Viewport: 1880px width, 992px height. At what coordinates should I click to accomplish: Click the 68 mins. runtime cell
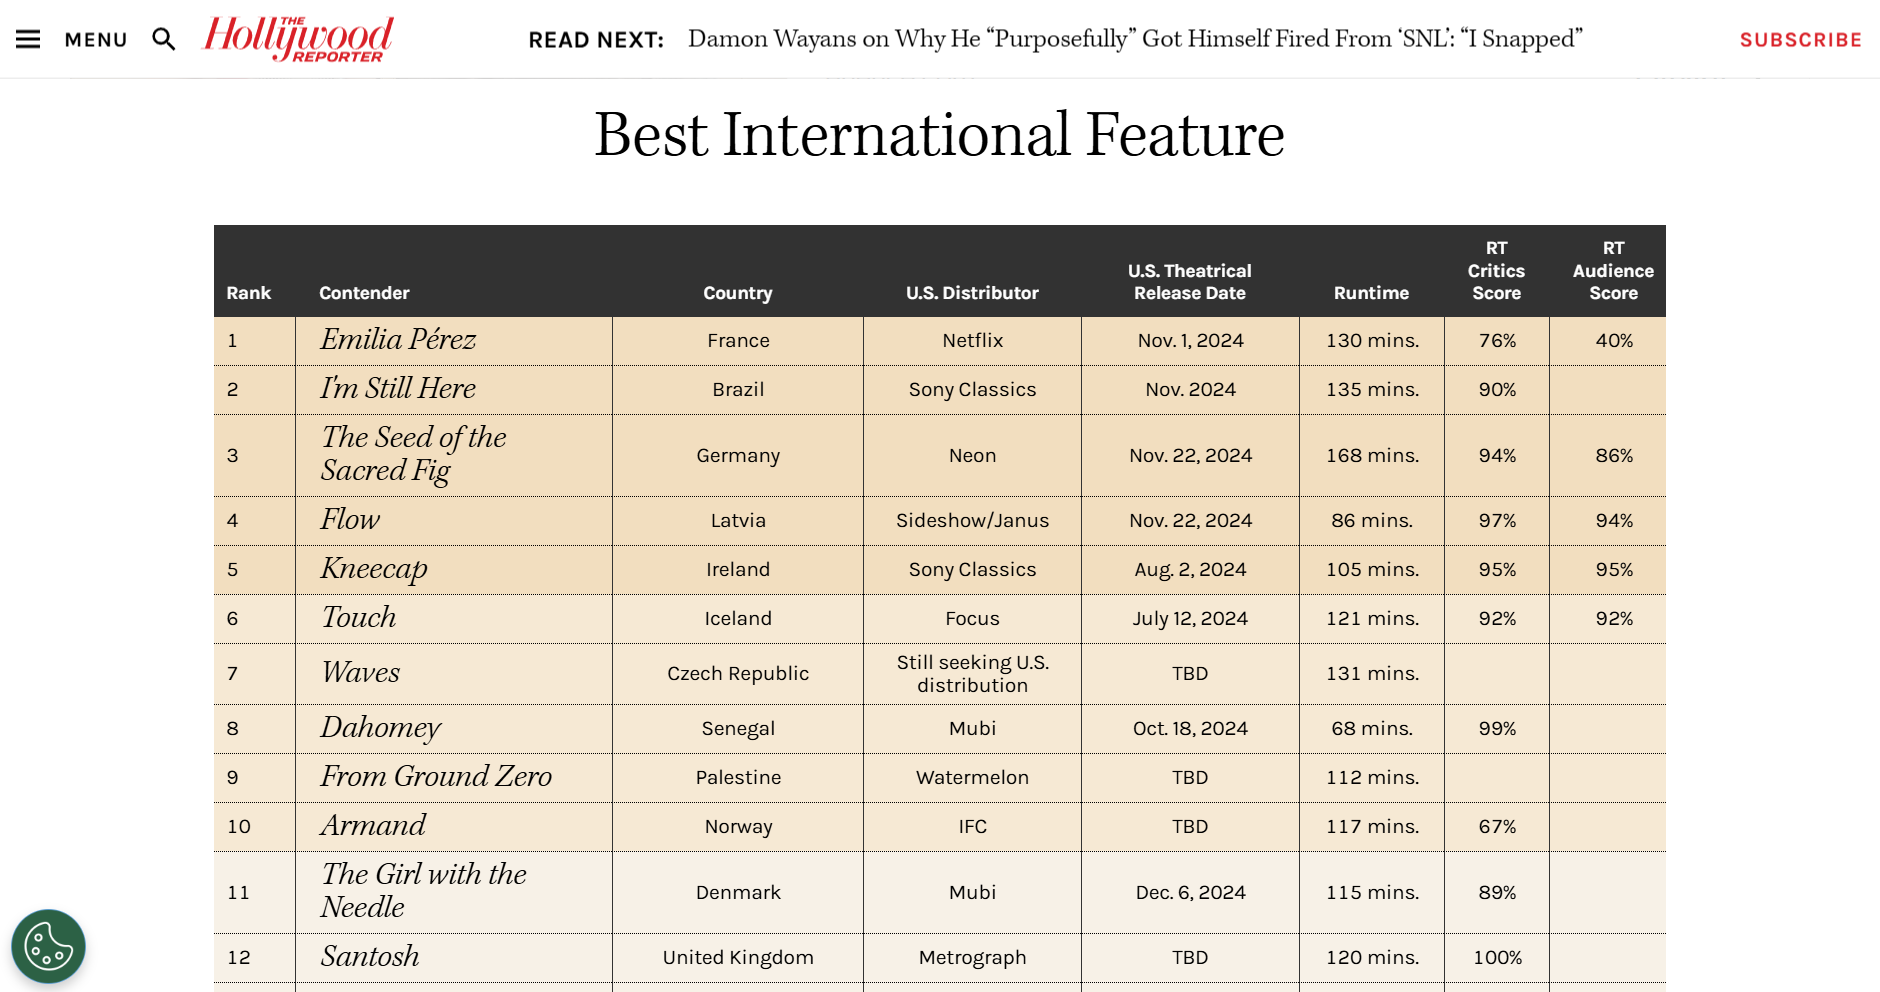[1372, 729]
